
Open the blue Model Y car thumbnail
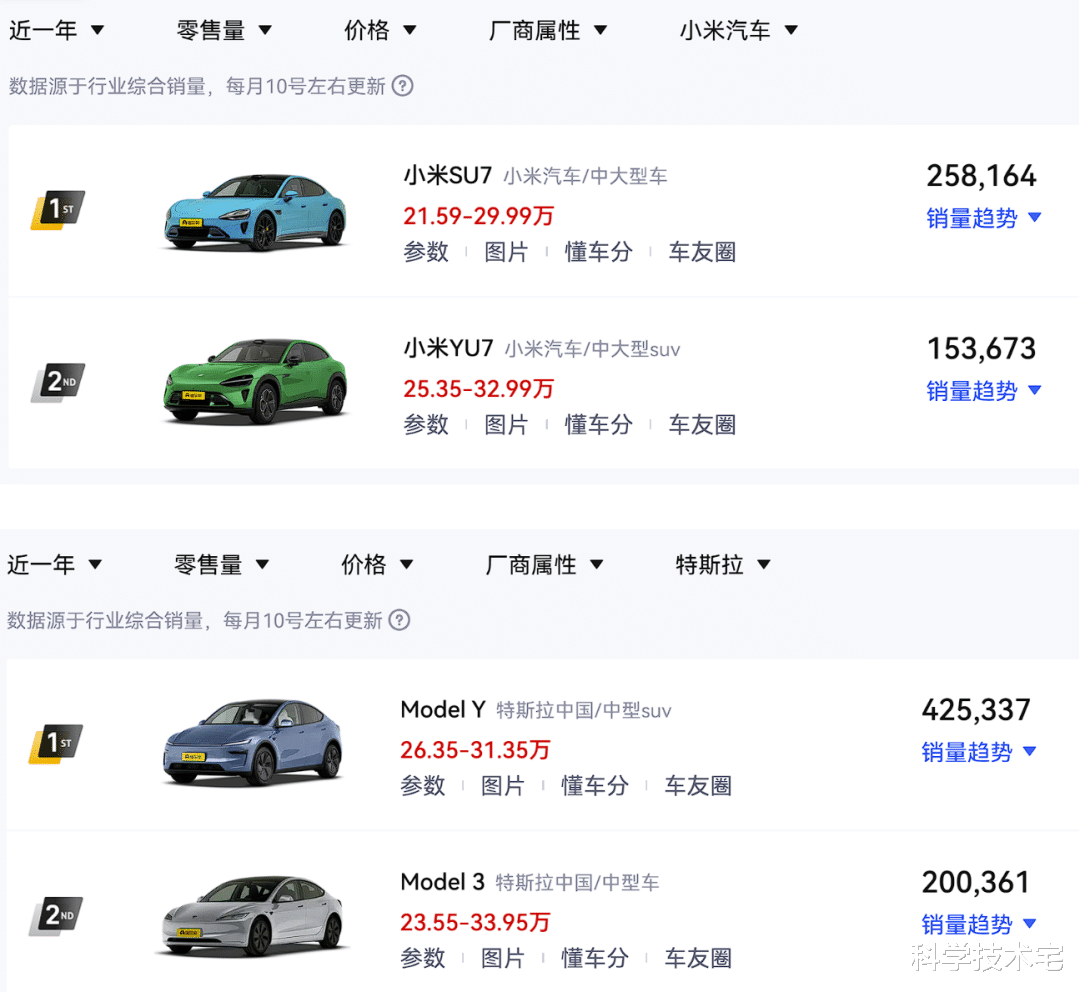click(253, 743)
